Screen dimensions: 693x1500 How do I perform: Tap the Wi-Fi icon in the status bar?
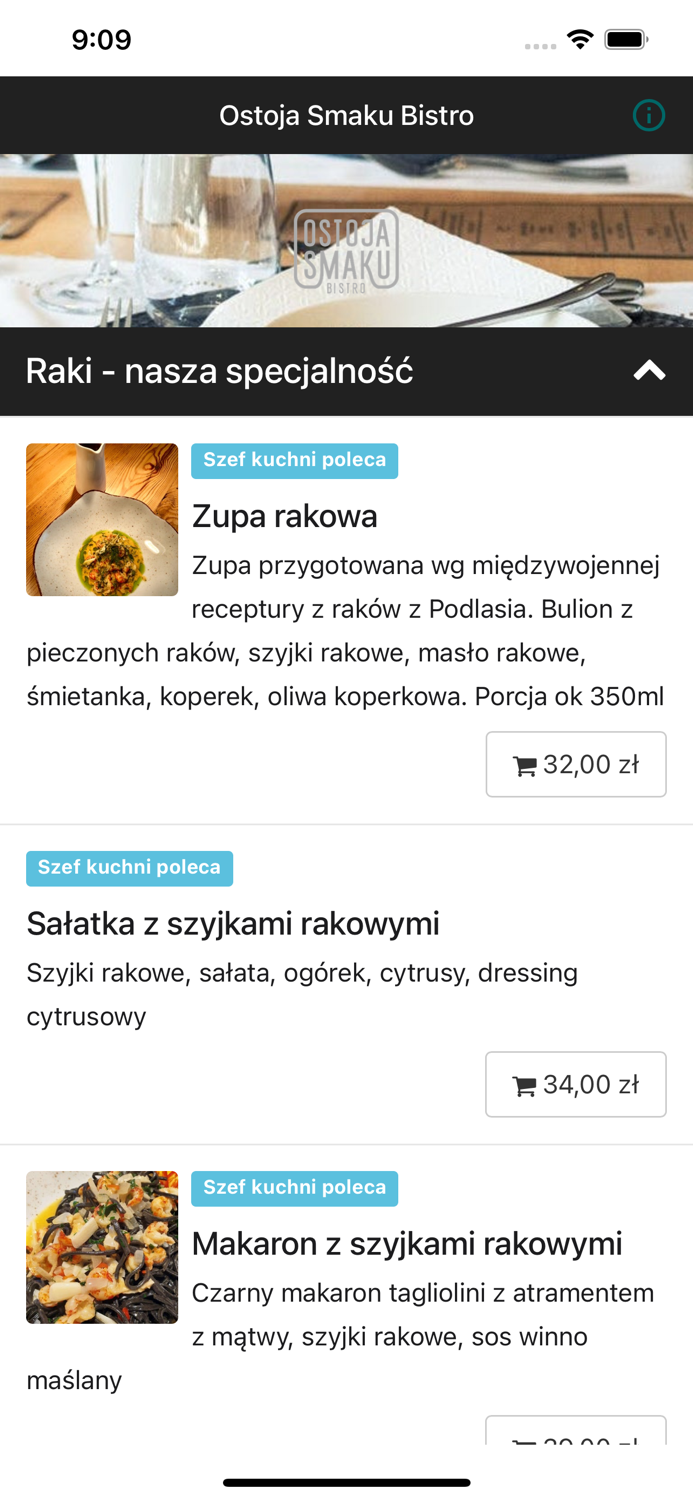tap(582, 38)
